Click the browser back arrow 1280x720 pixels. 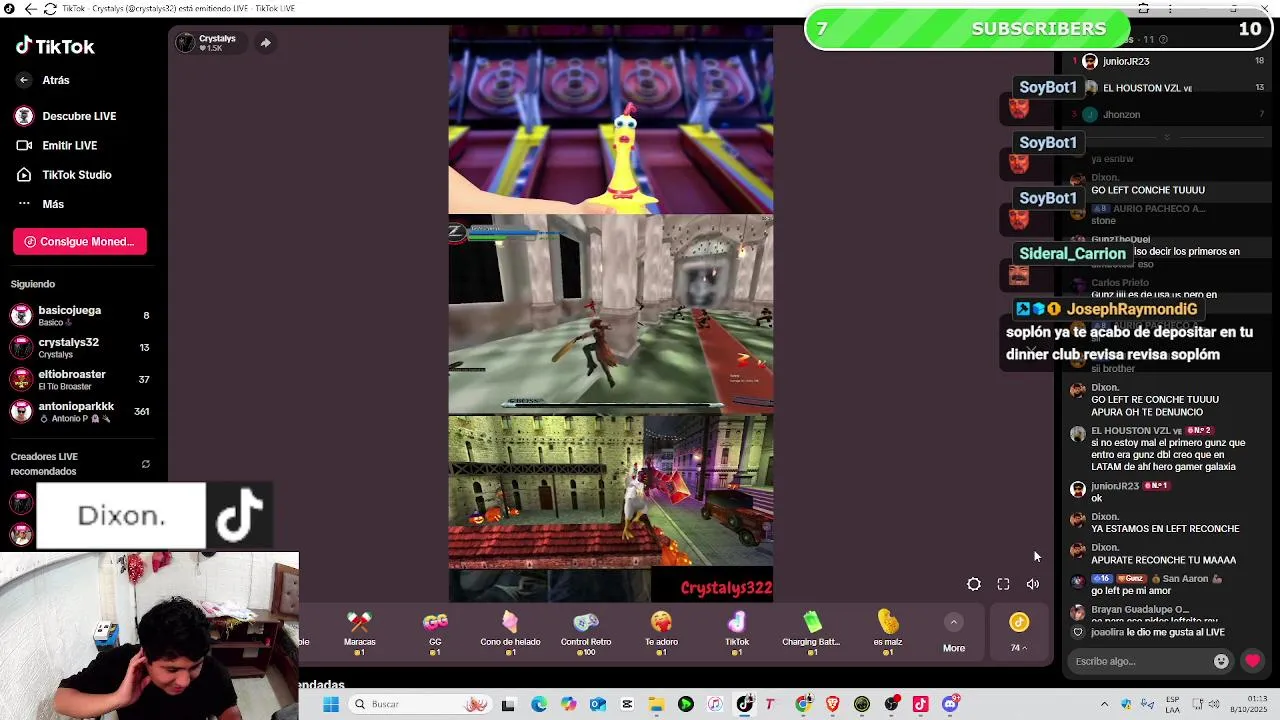click(30, 8)
